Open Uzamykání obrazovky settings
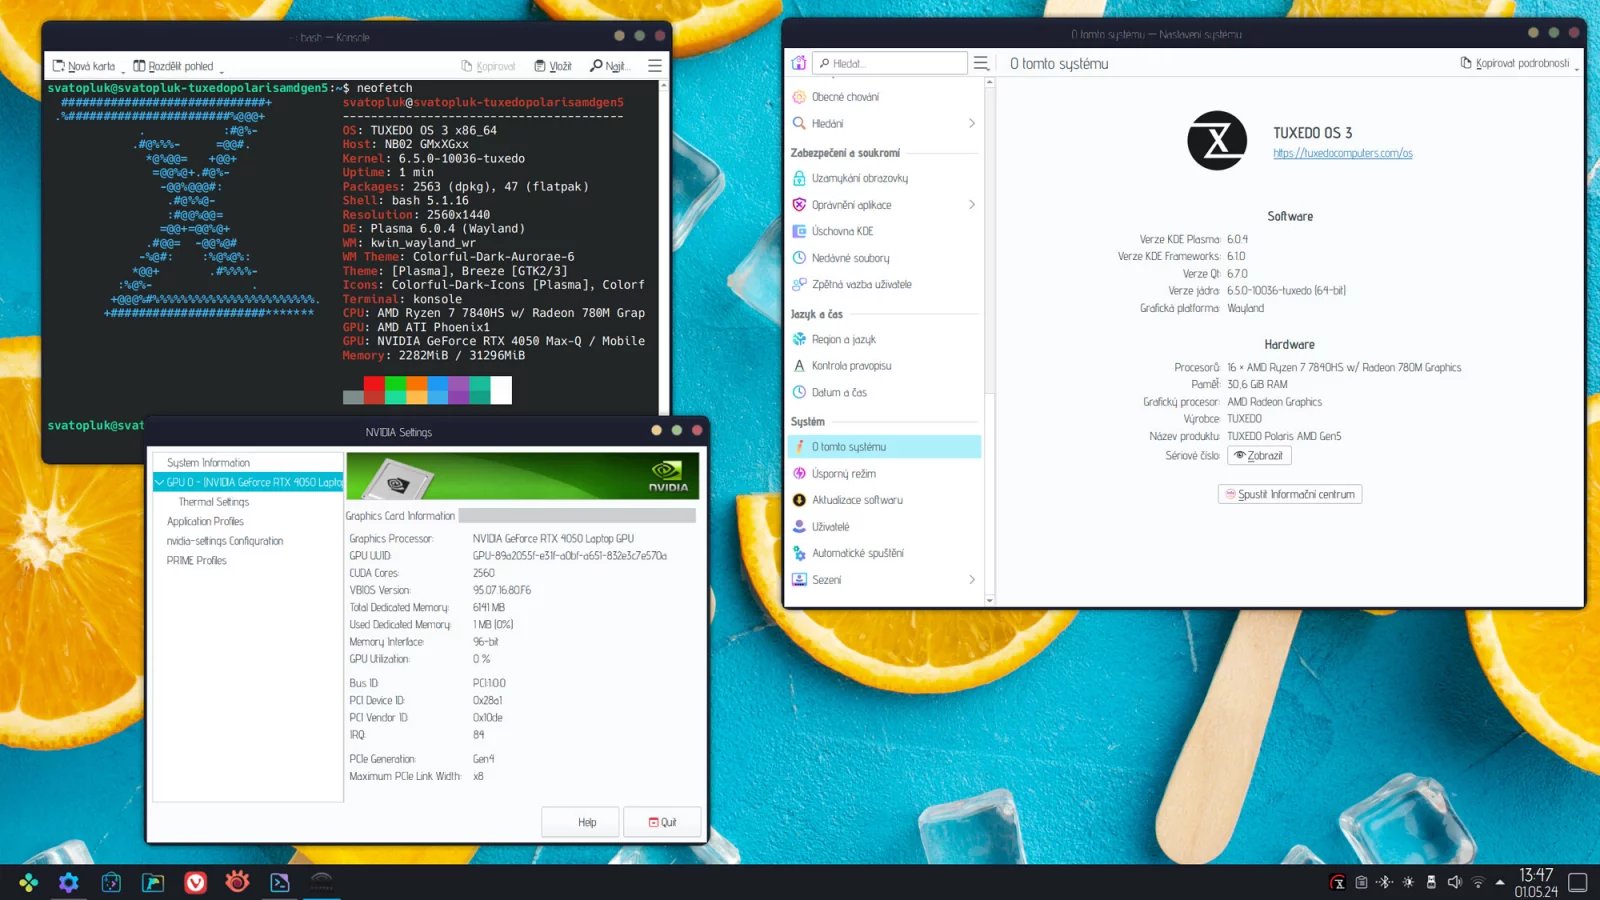 click(x=884, y=178)
